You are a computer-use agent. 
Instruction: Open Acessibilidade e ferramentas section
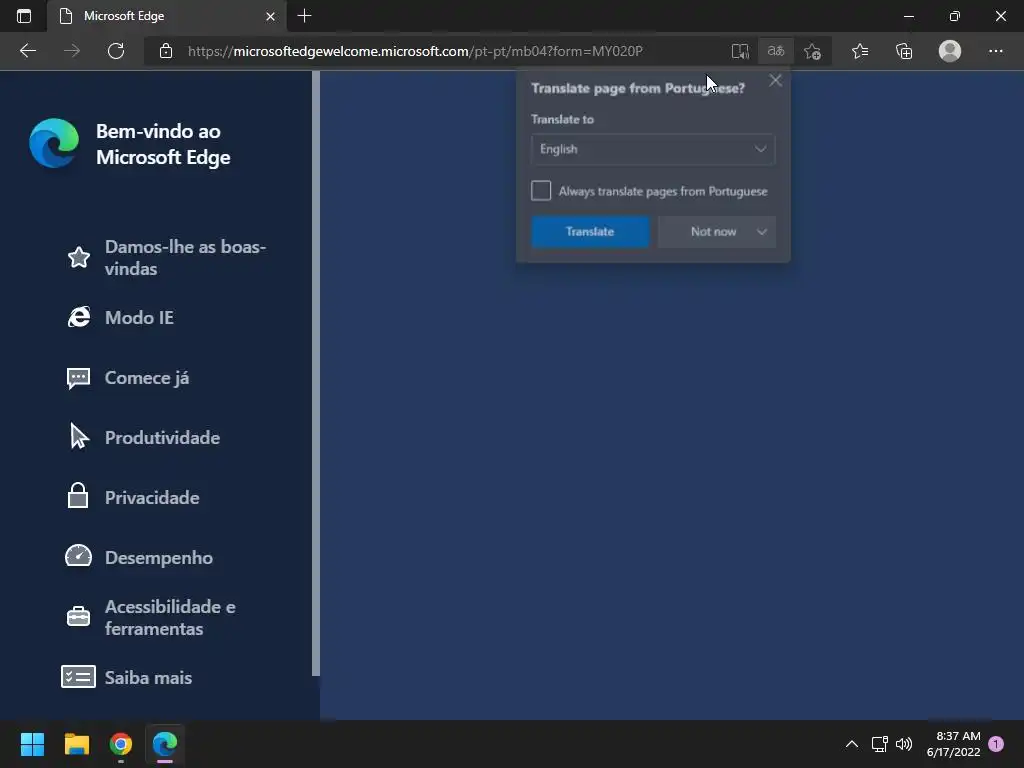tap(170, 618)
